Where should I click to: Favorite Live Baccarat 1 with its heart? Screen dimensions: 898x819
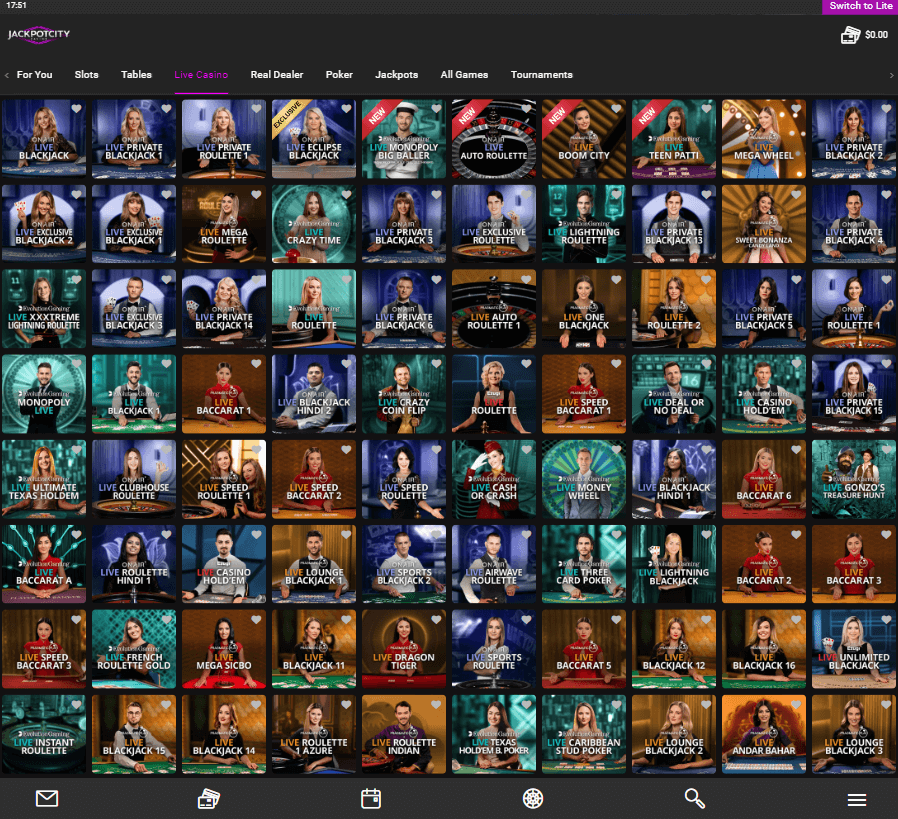(256, 364)
